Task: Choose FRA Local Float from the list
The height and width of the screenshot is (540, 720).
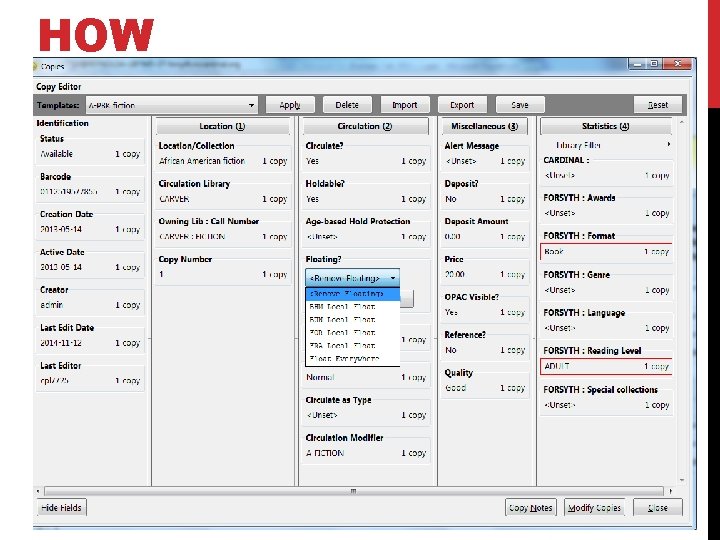Action: click(352, 345)
